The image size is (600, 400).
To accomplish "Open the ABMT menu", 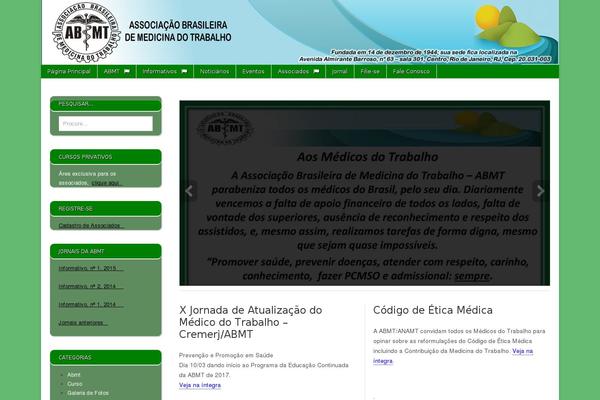I will (x=117, y=72).
